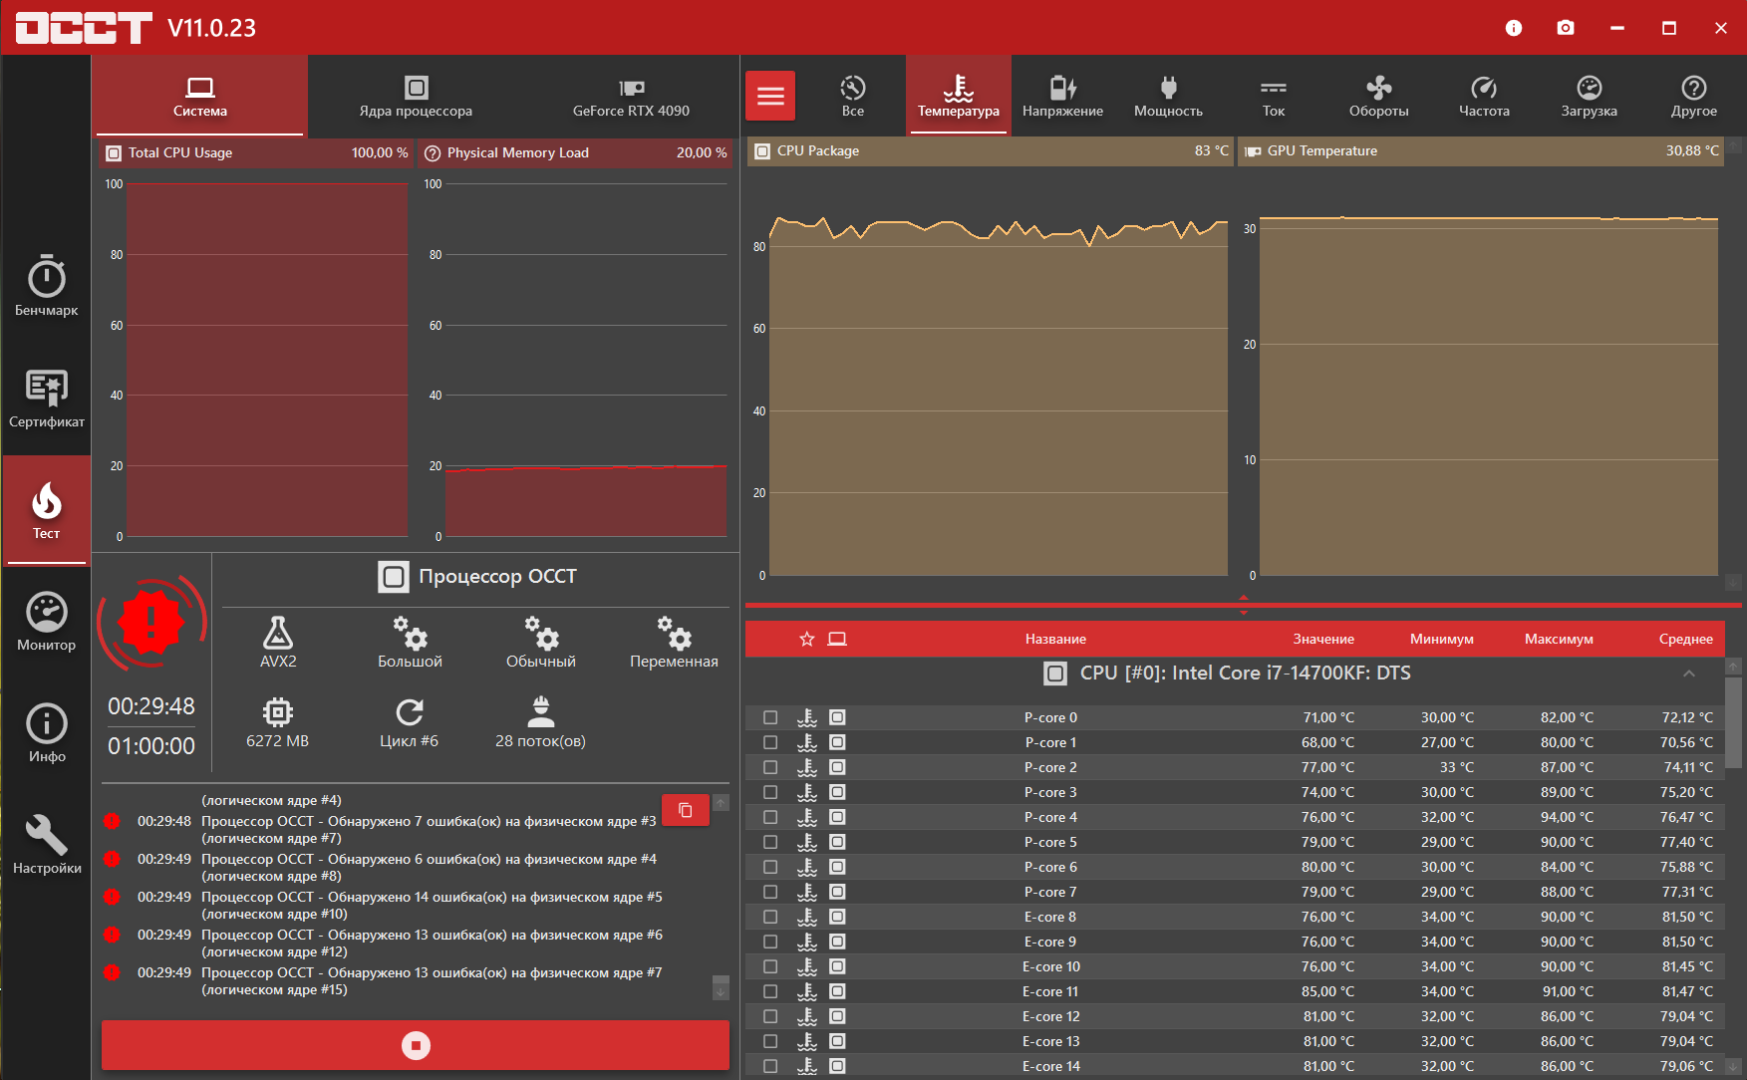
Task: Show Загрузка sensors category
Action: click(x=1589, y=96)
